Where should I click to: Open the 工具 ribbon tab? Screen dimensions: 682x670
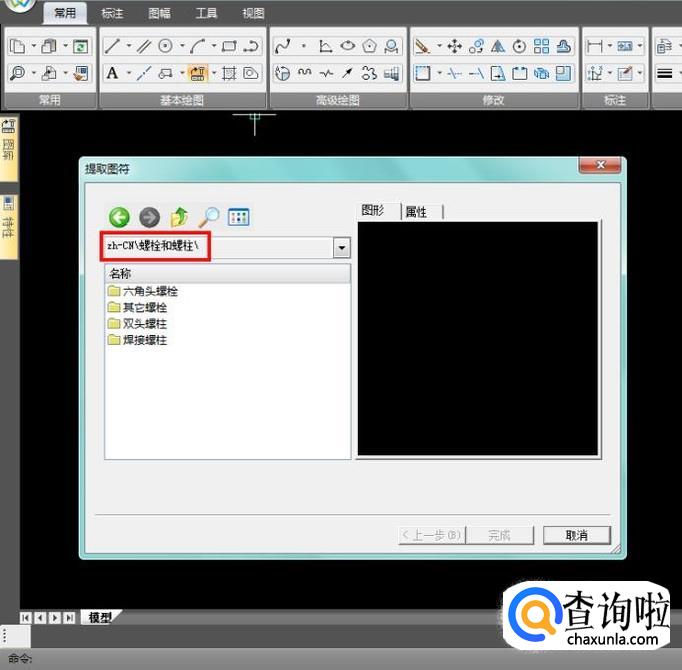[206, 14]
